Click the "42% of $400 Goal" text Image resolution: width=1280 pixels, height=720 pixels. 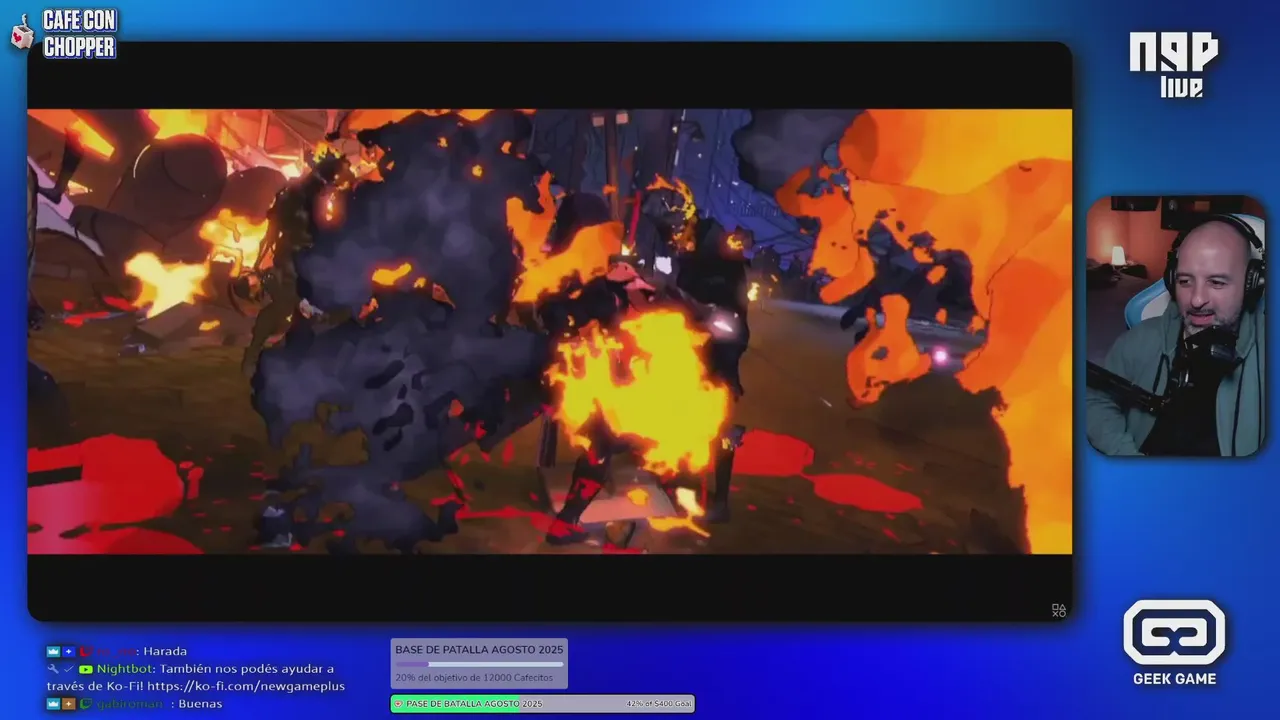pyautogui.click(x=659, y=704)
